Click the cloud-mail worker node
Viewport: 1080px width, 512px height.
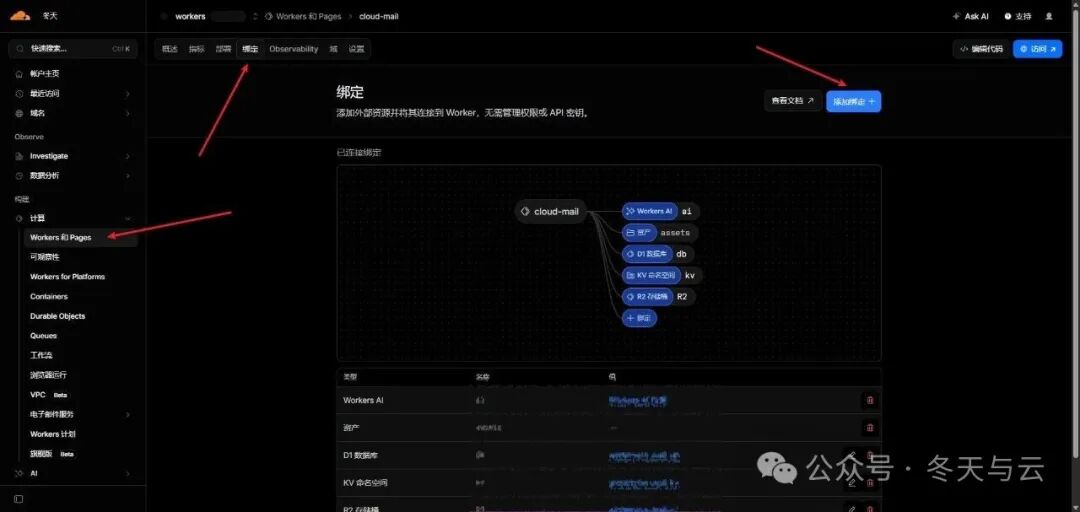[x=550, y=212]
